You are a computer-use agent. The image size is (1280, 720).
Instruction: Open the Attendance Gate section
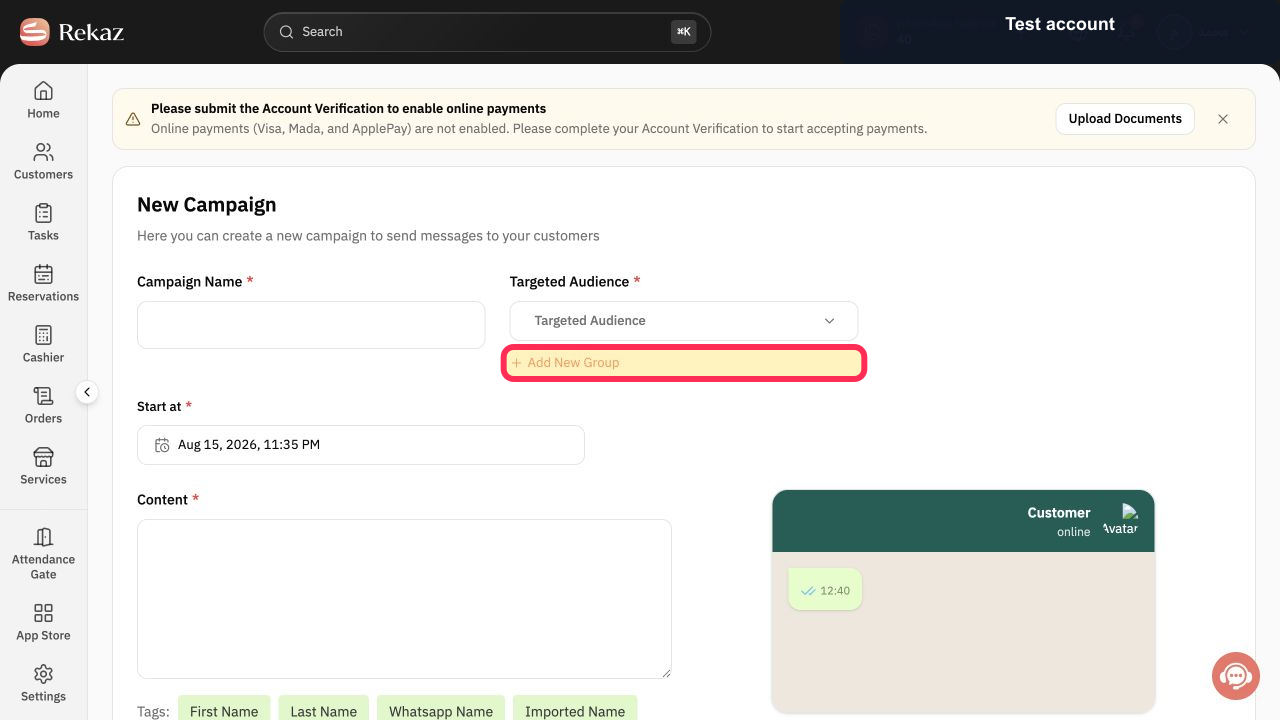tap(43, 553)
